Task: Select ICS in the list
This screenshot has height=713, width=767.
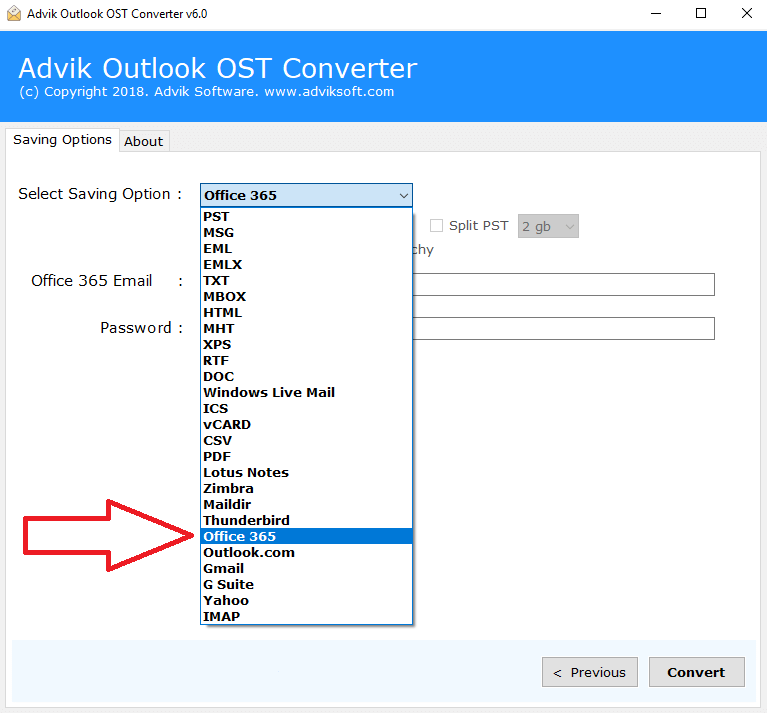Action: pos(306,408)
